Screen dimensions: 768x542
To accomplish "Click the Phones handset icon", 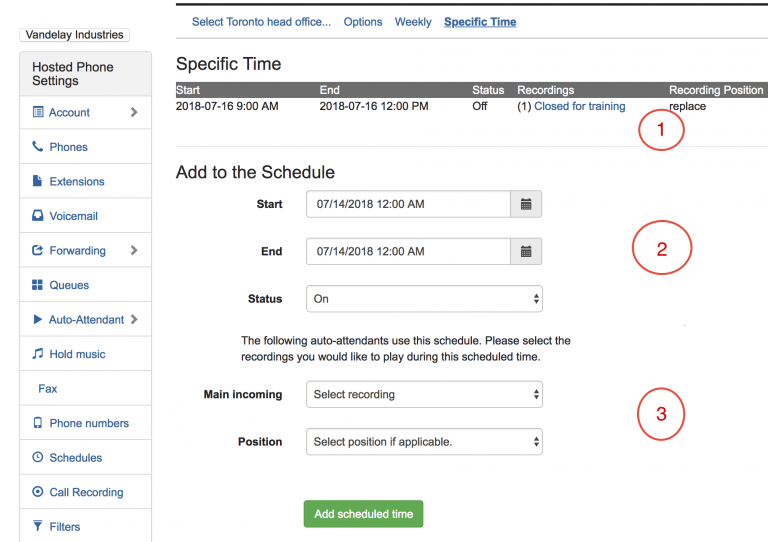I will click(x=38, y=146).
